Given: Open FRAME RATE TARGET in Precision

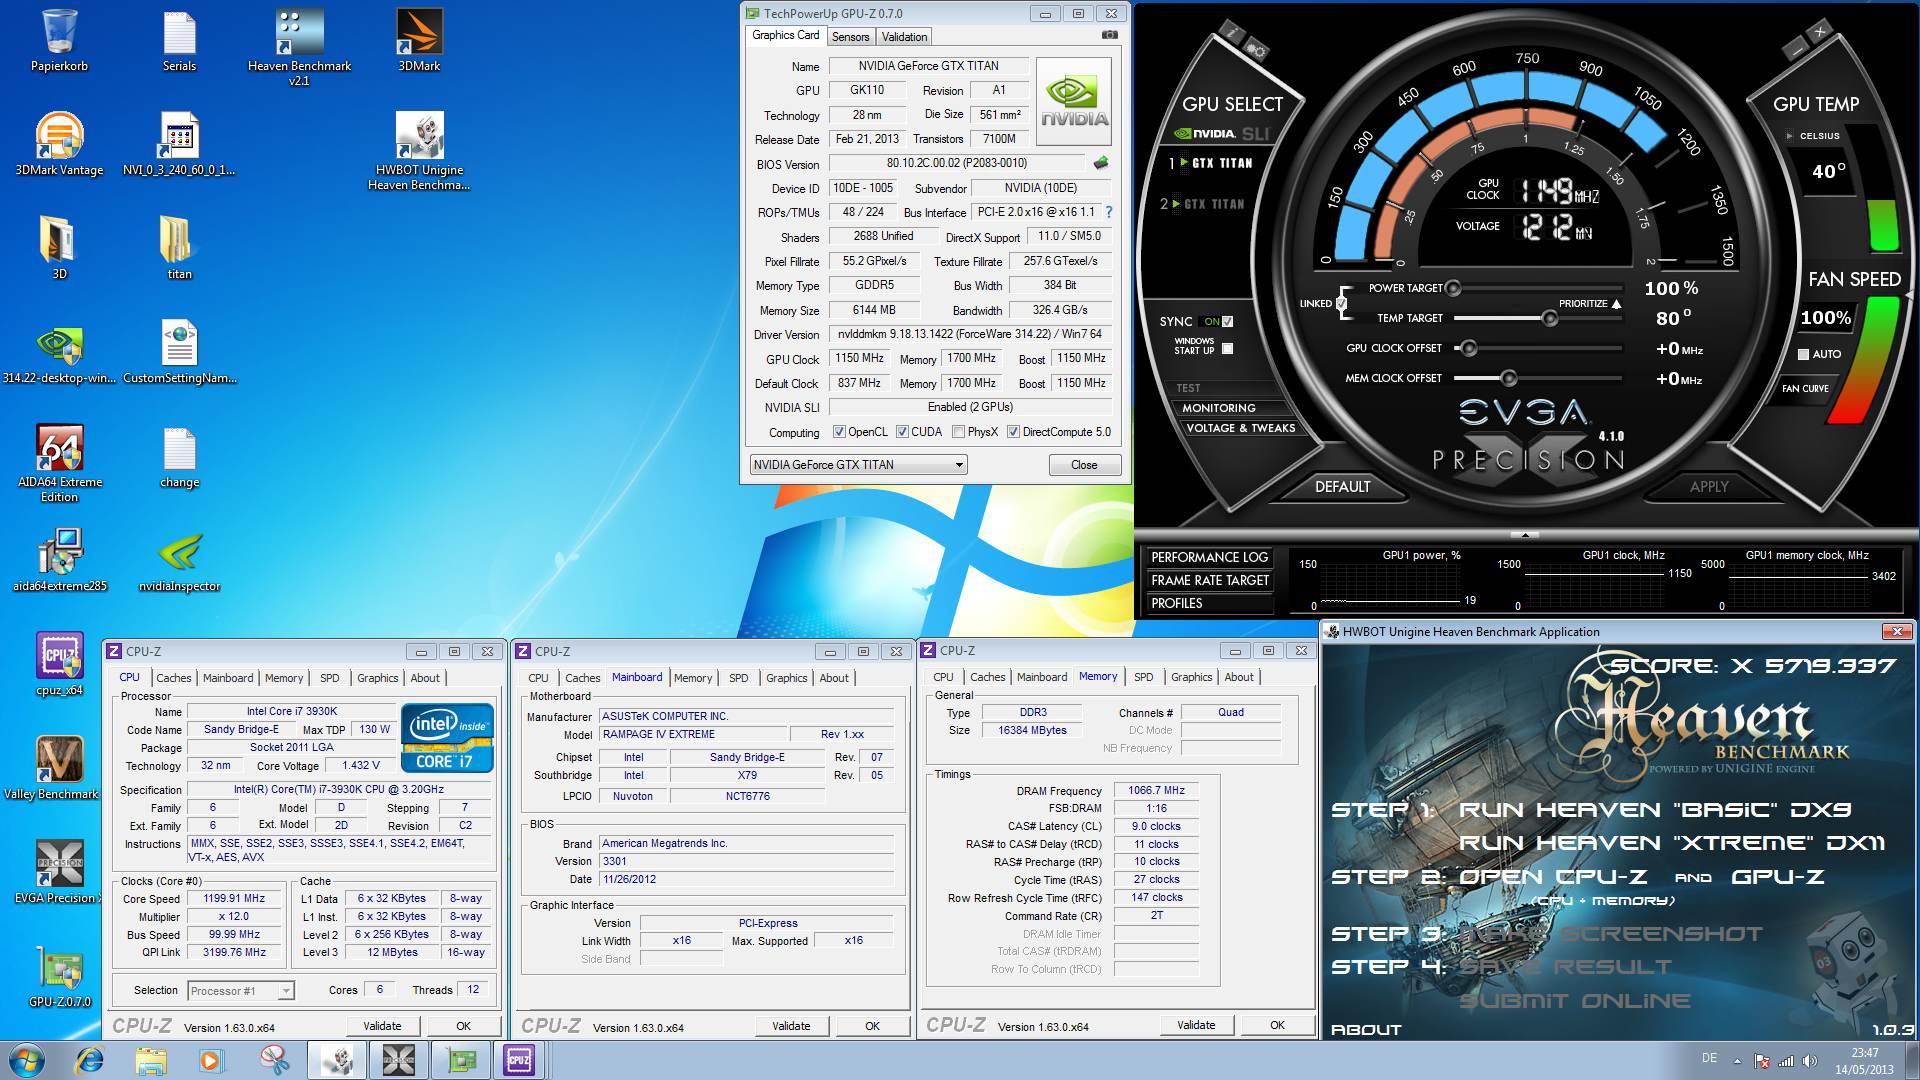Looking at the screenshot, I should pyautogui.click(x=1209, y=581).
